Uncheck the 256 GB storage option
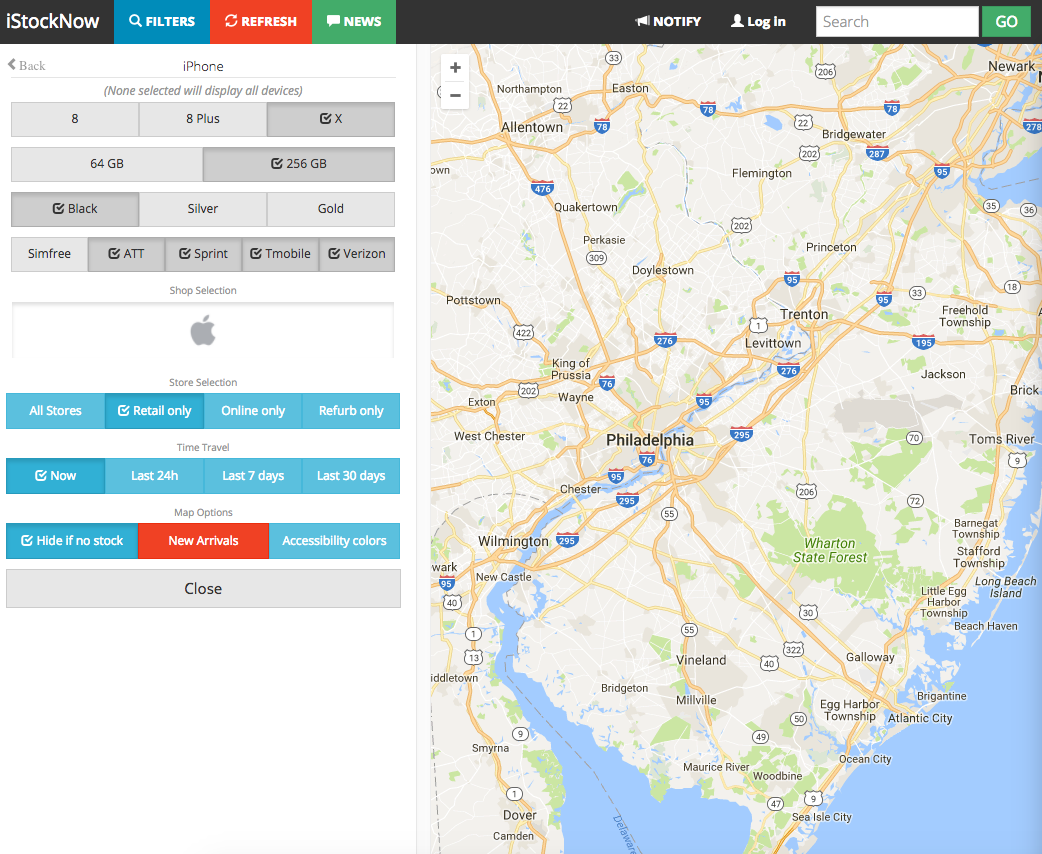 pos(299,164)
